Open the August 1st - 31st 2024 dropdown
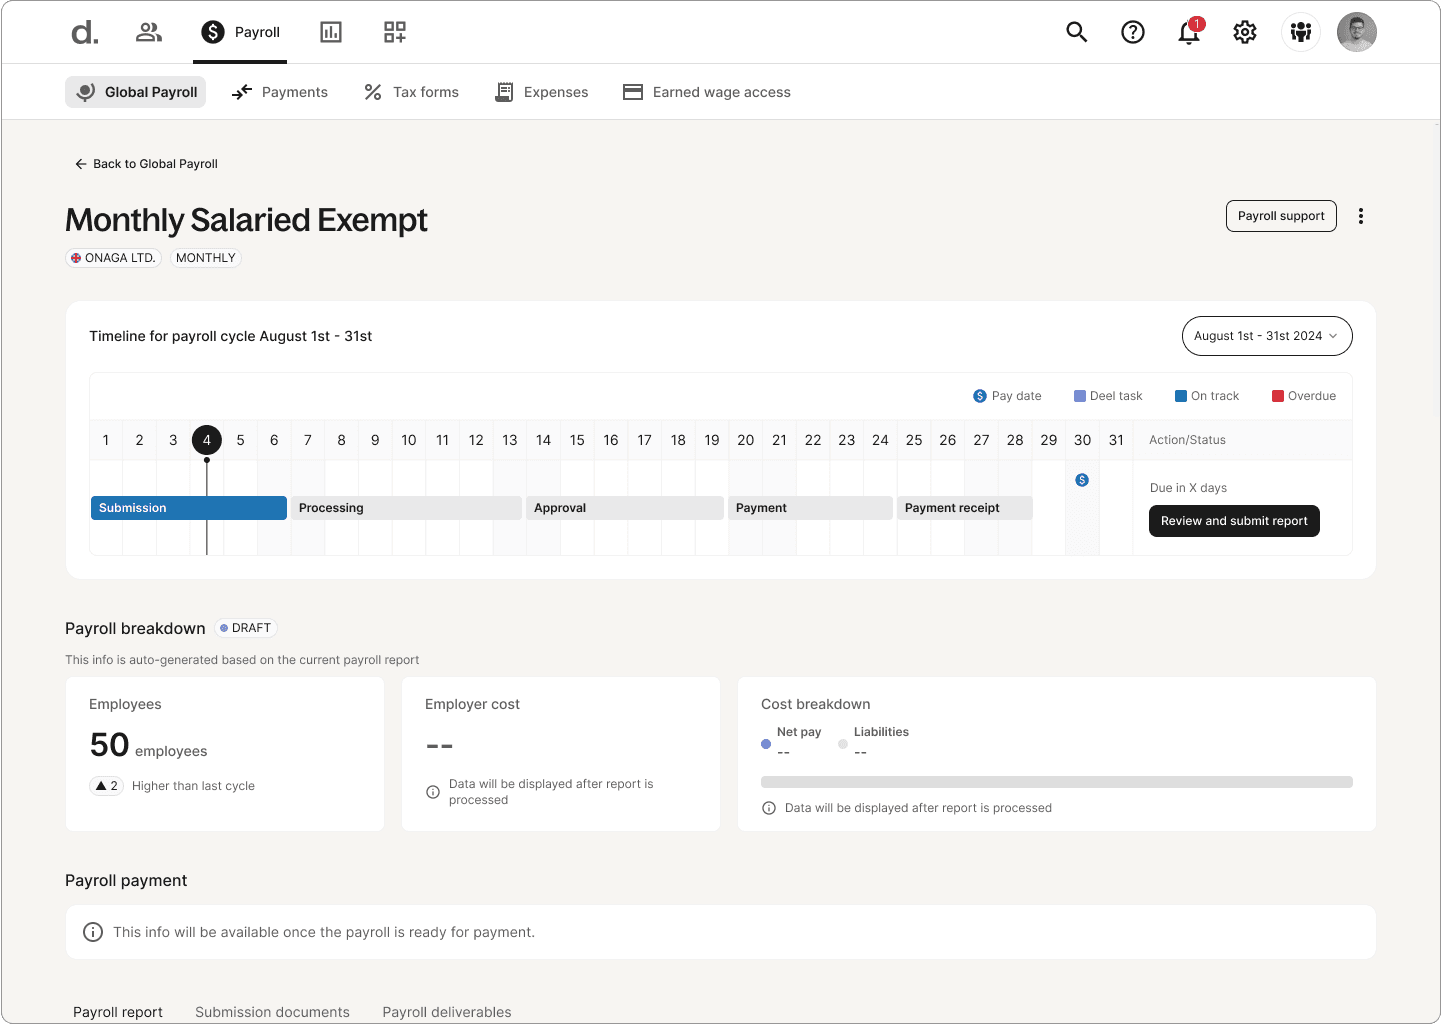 coord(1266,336)
